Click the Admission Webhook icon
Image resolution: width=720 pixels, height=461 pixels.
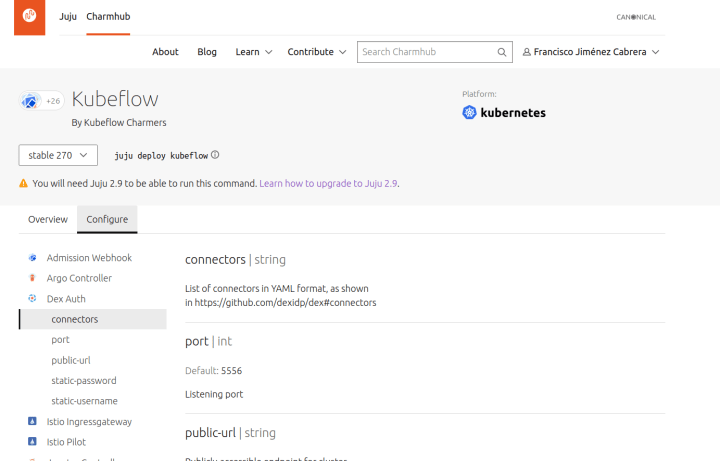[32, 258]
